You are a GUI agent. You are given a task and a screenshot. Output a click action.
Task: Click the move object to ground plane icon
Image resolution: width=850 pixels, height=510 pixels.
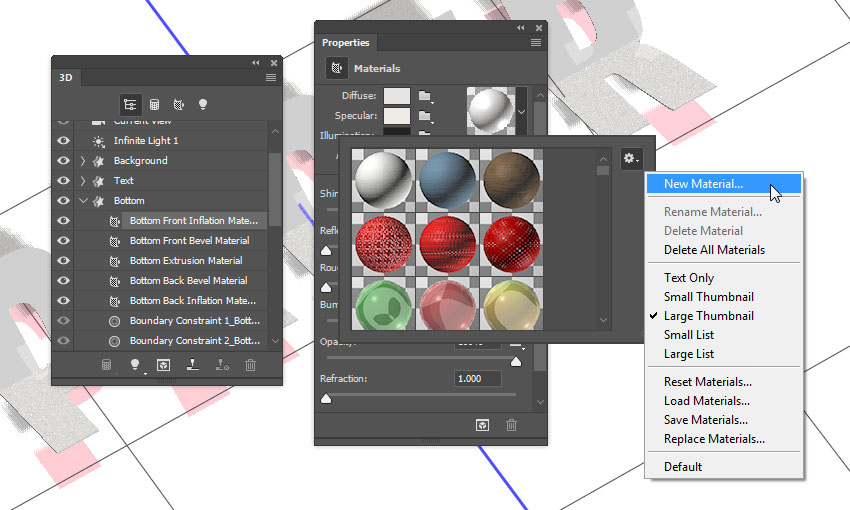pyautogui.click(x=192, y=365)
